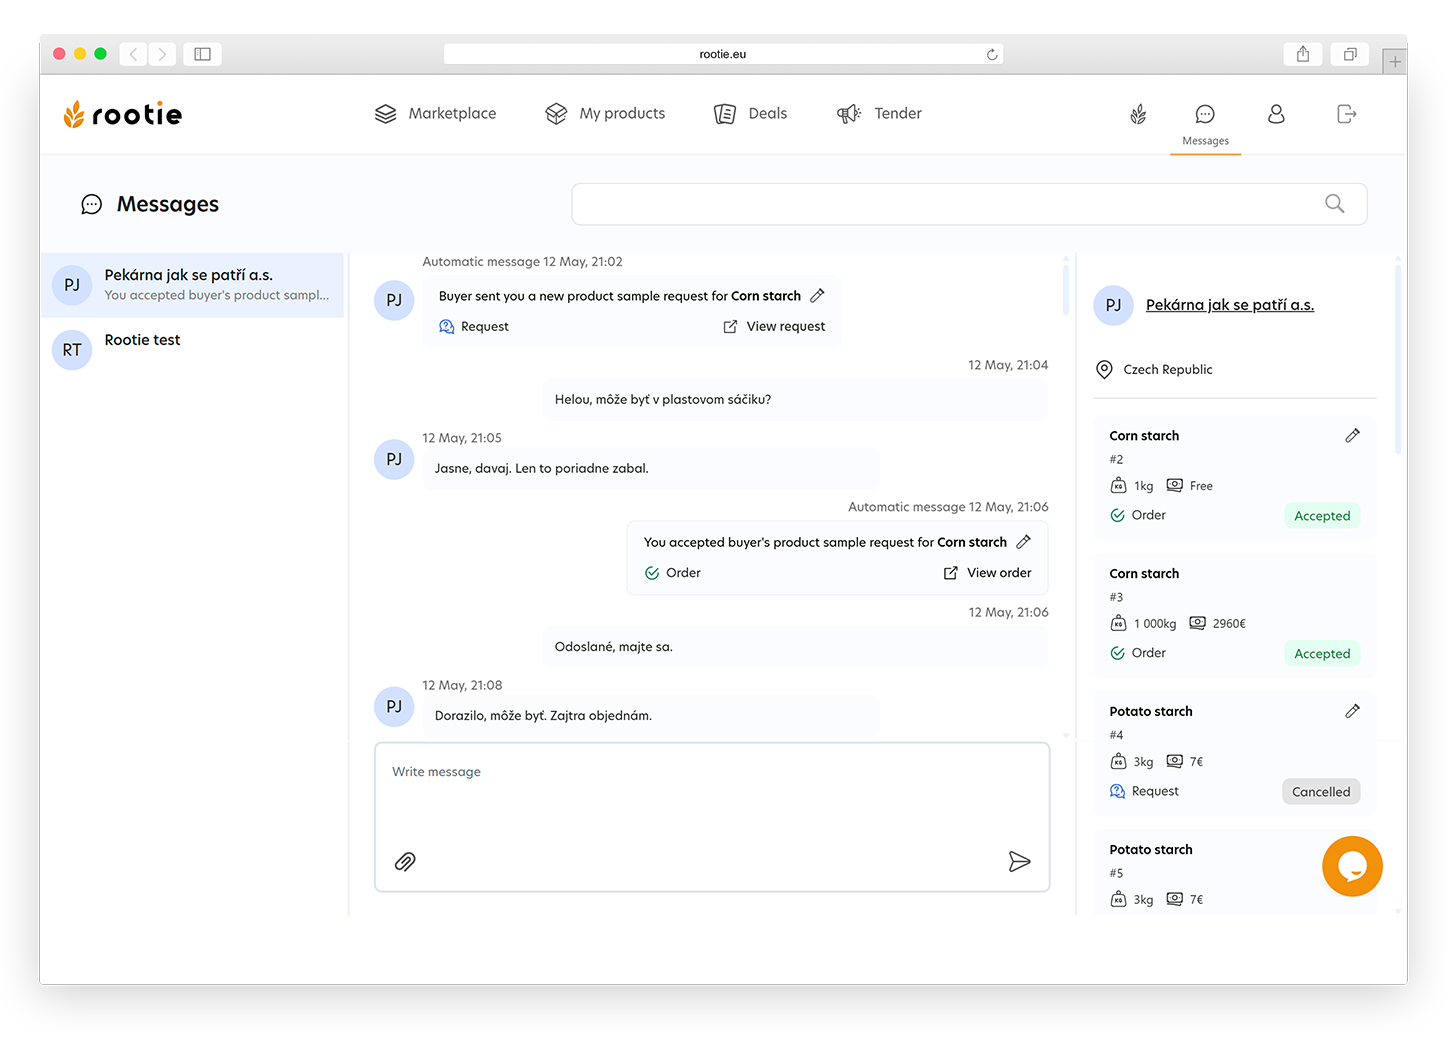Screen dimensions: 1449x1039
Task: Attach a file with the paperclip icon
Action: 405,861
